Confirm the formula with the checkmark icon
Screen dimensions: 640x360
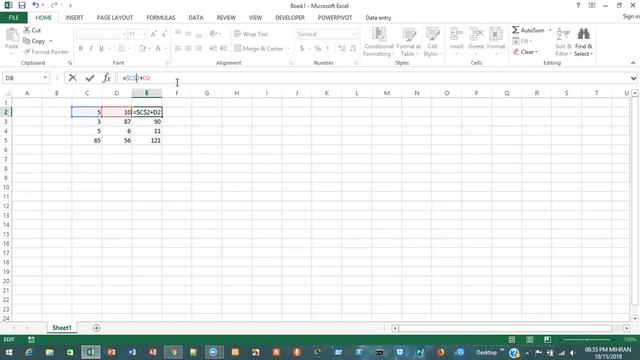point(90,78)
